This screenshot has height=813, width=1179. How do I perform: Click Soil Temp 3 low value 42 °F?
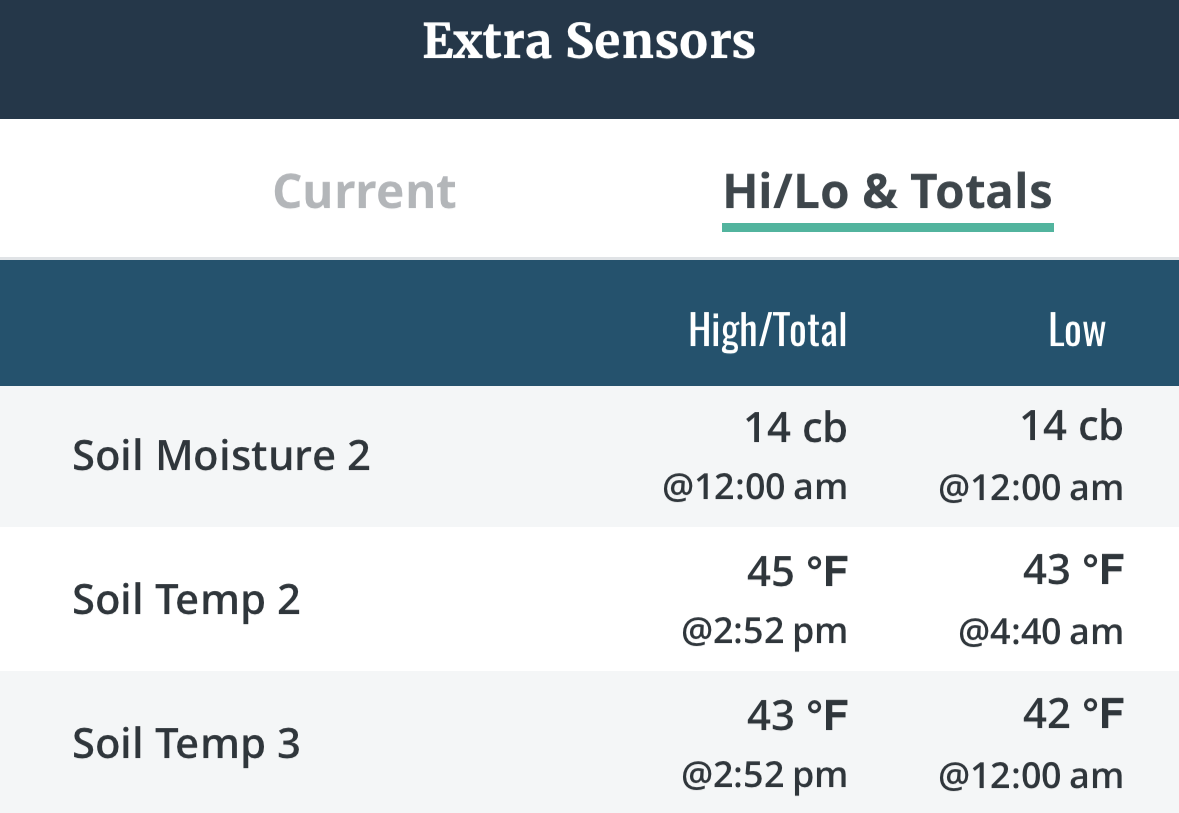[1073, 715]
